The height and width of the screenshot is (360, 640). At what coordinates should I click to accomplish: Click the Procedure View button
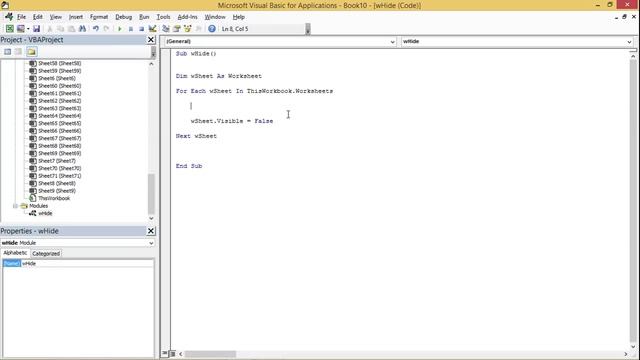pyautogui.click(x=165, y=353)
